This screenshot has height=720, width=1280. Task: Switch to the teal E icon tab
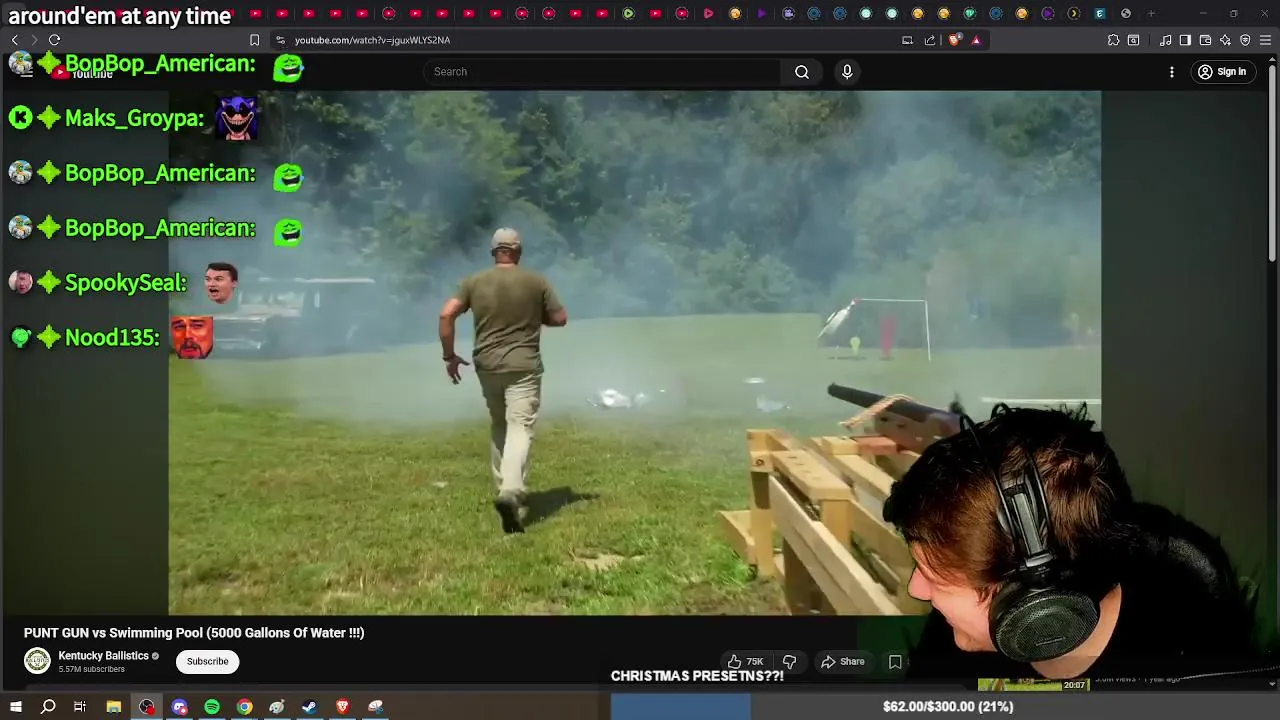[x=1100, y=13]
